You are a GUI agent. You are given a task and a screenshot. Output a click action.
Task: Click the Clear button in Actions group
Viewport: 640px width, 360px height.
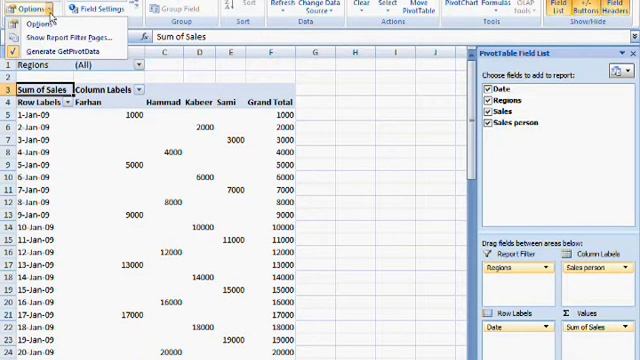361,6
